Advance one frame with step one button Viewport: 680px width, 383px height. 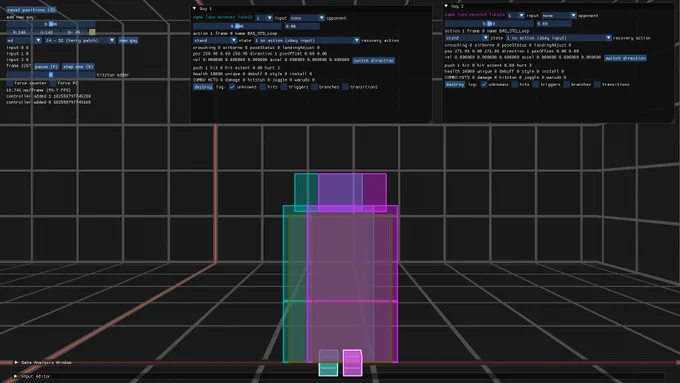[x=78, y=67]
